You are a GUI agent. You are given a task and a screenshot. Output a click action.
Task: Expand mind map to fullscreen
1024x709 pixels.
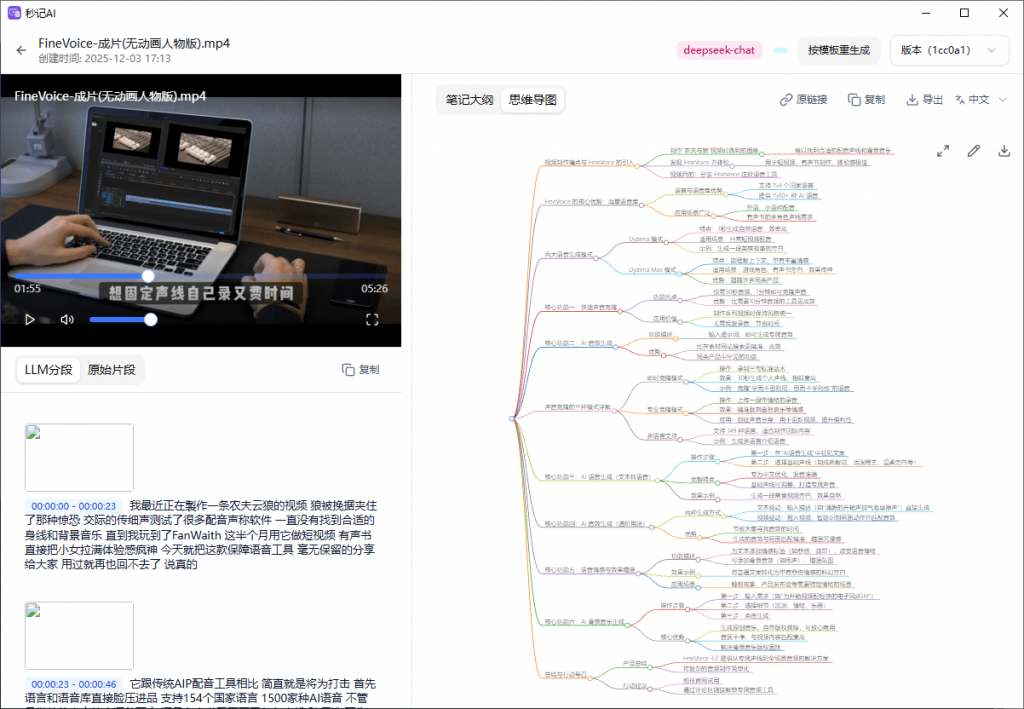(942, 151)
